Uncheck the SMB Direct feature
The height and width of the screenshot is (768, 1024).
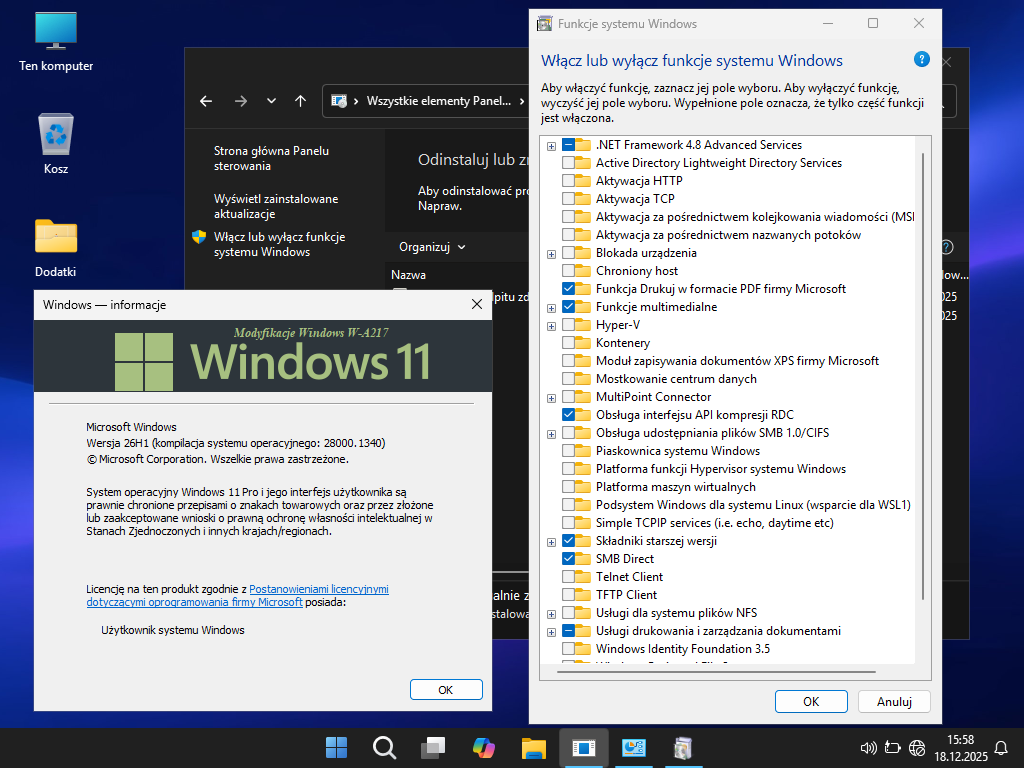coord(569,559)
